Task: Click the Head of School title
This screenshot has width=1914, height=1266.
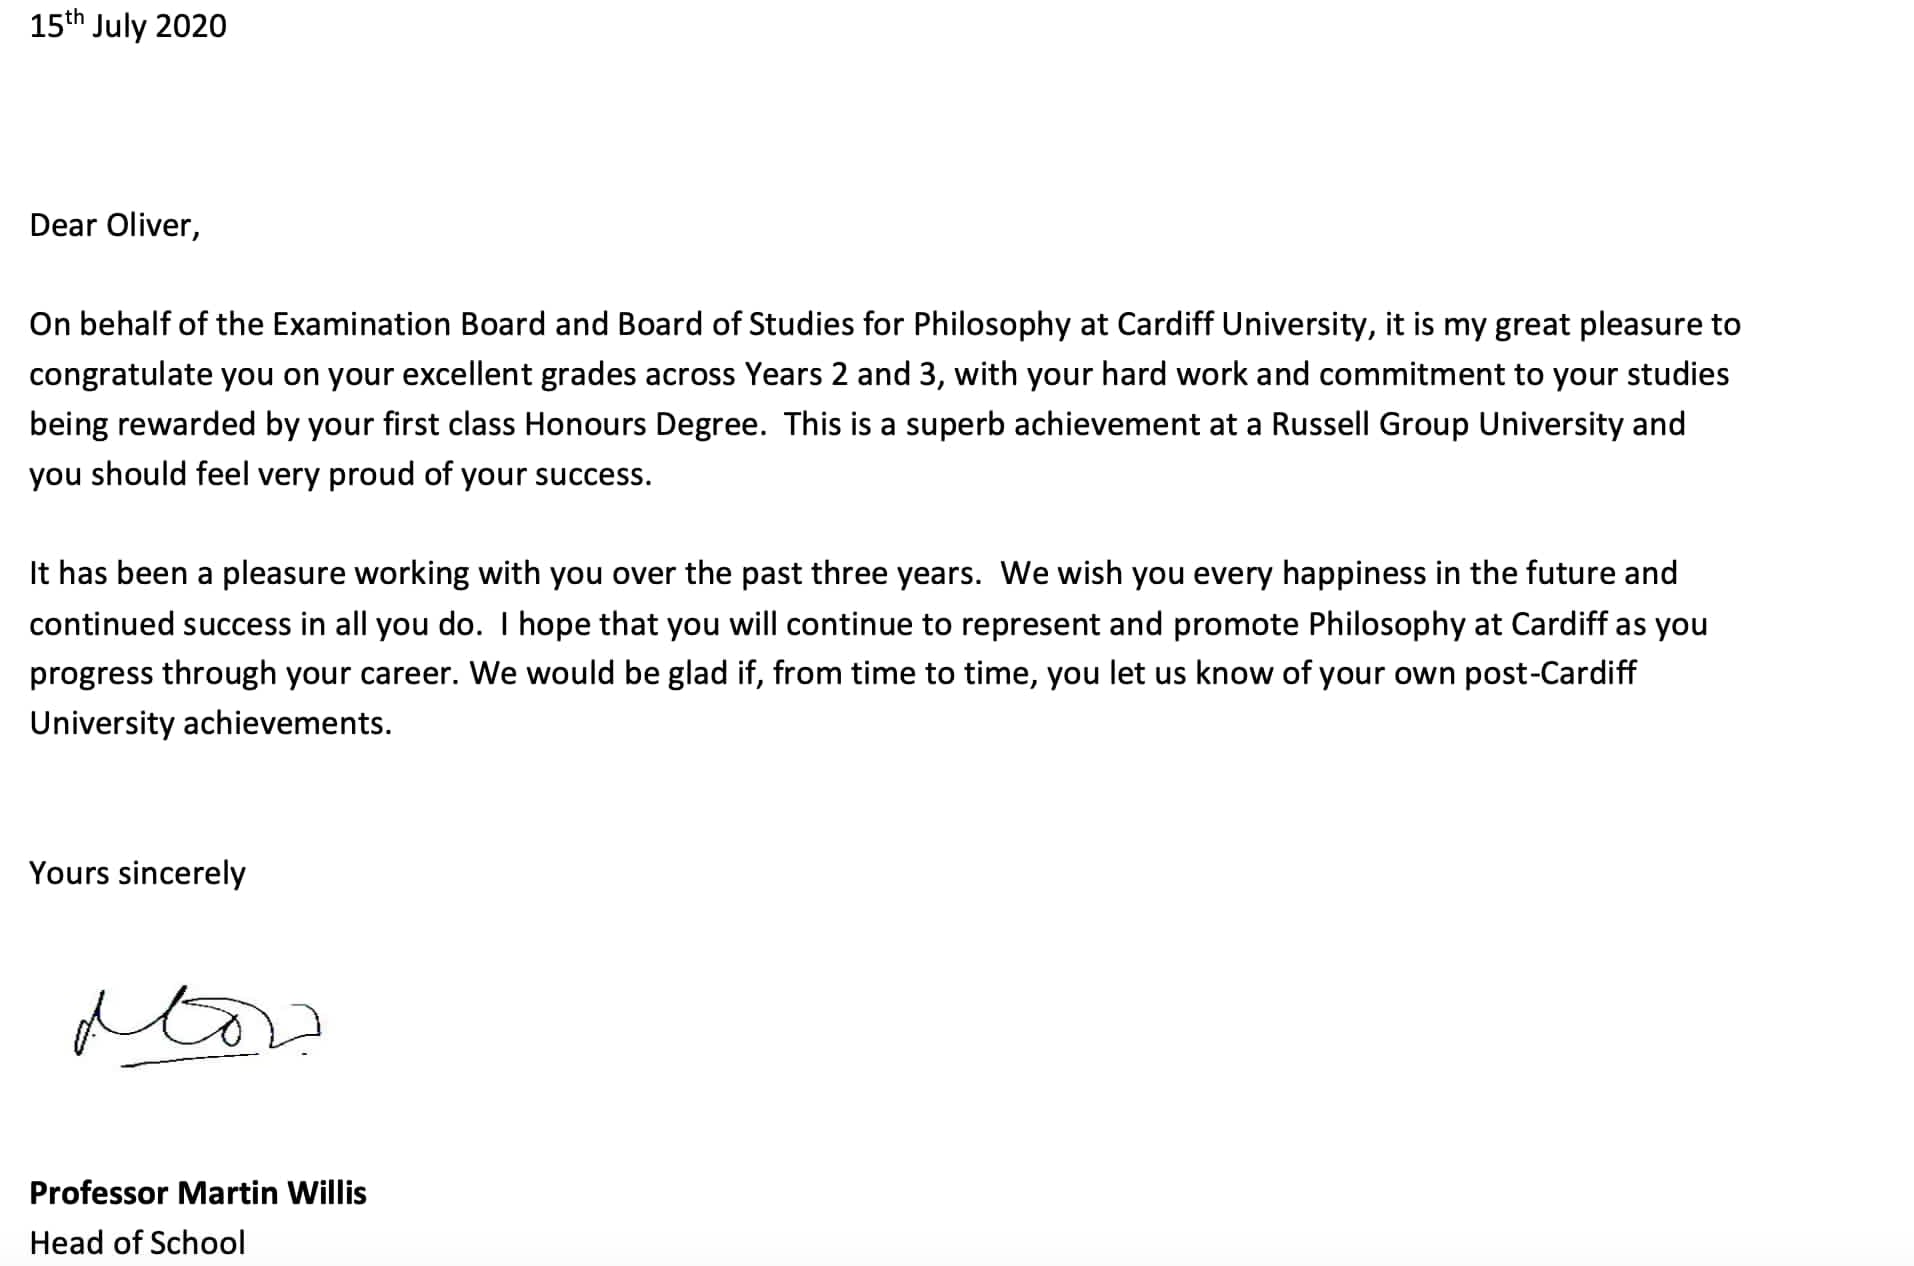Action: click(x=137, y=1243)
